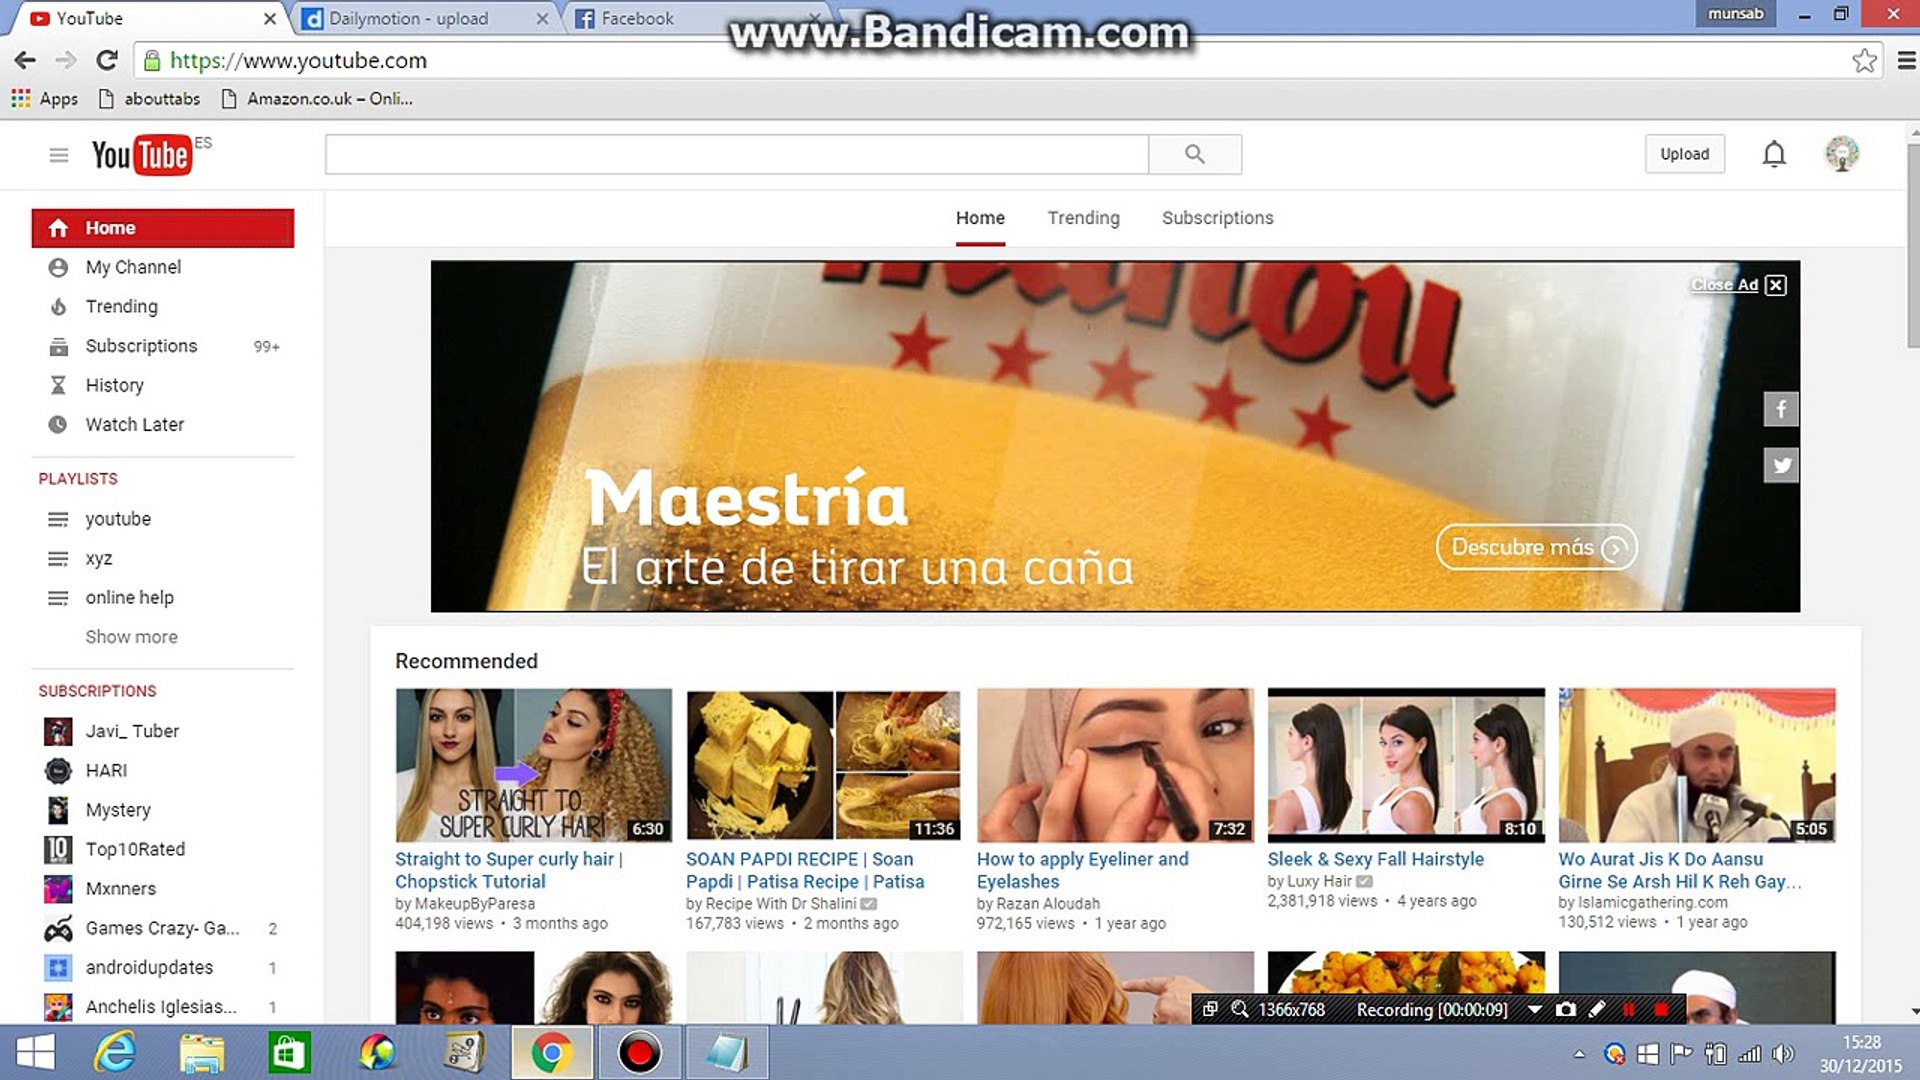Viewport: 1920px width, 1080px height.
Task: Share ad via Facebook icon
Action: pyautogui.click(x=1780, y=409)
